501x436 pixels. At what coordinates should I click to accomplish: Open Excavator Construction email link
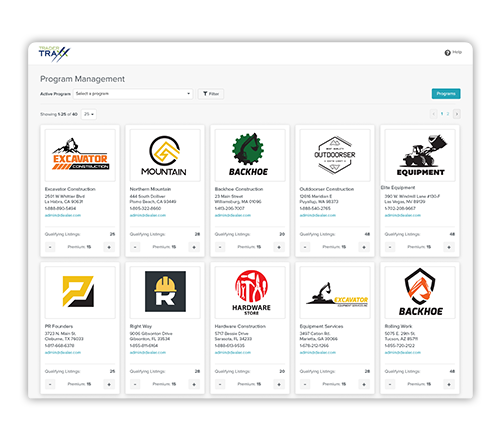click(63, 215)
